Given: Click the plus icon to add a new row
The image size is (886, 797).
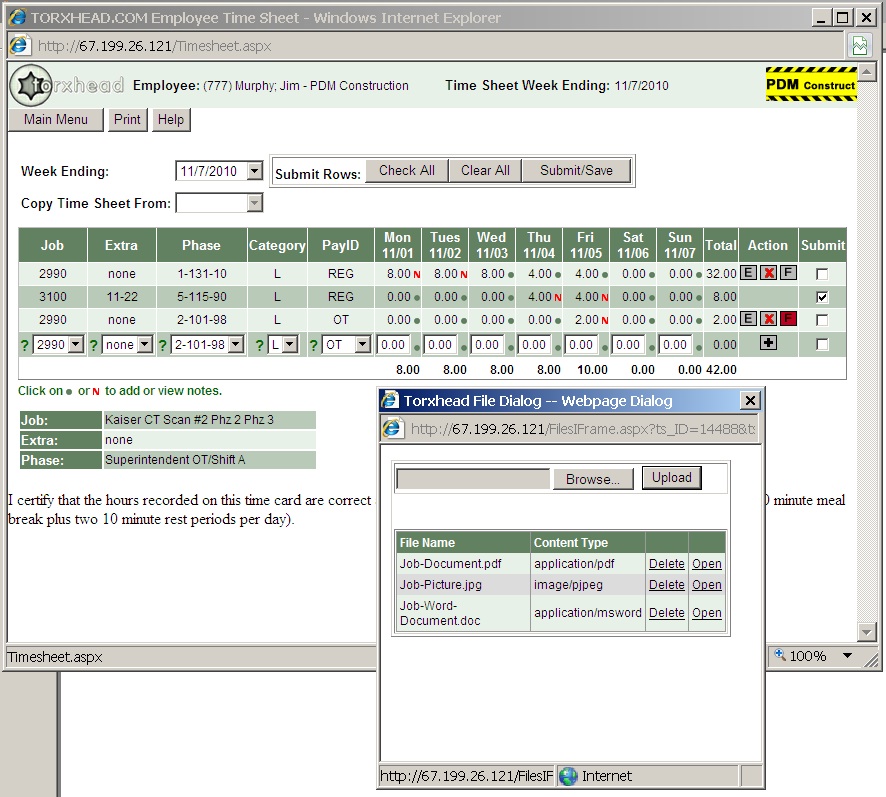Looking at the screenshot, I should coord(768,343).
